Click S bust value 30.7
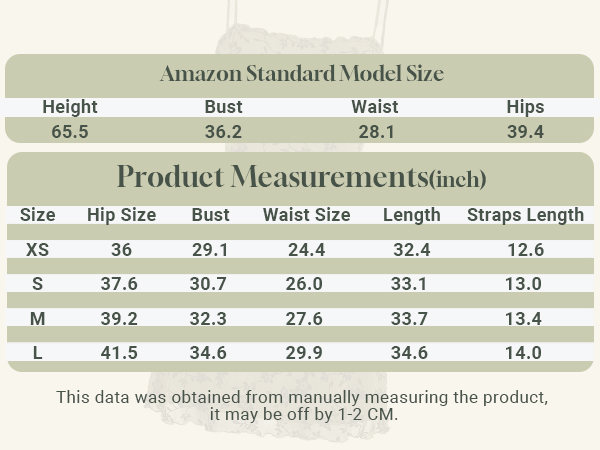Screen dimensions: 600x450 pyautogui.click(x=208, y=284)
